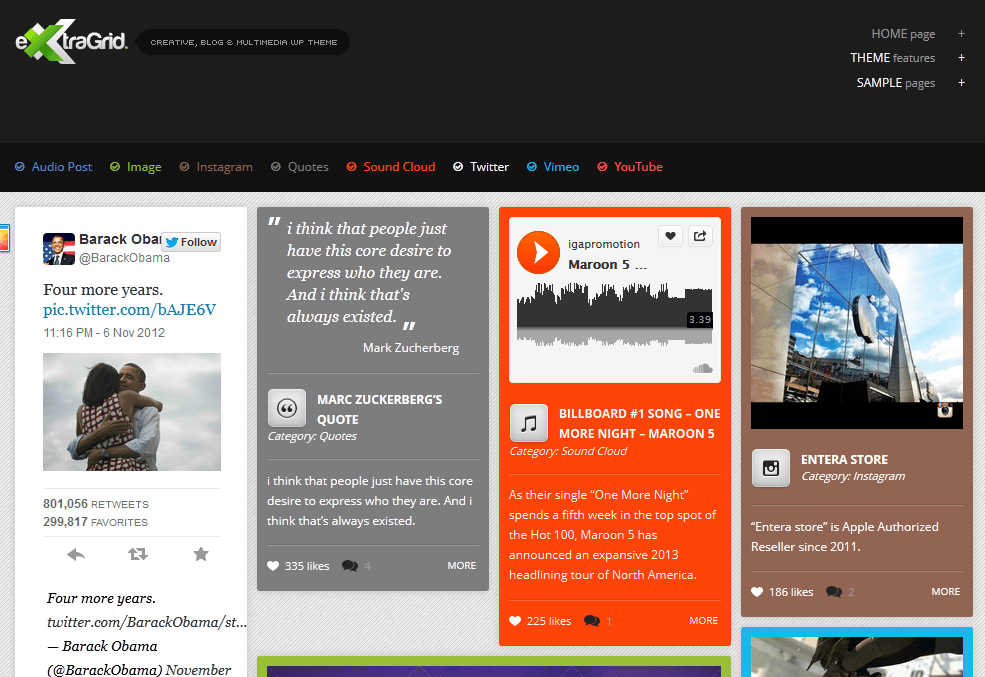Toggle the Image filter check
Image resolution: width=985 pixels, height=677 pixels.
click(115, 166)
